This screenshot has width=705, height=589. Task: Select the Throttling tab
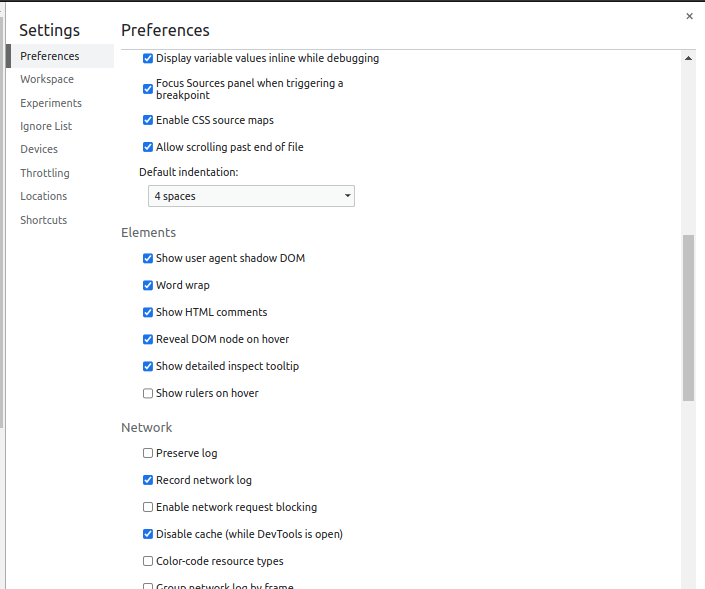tap(45, 173)
